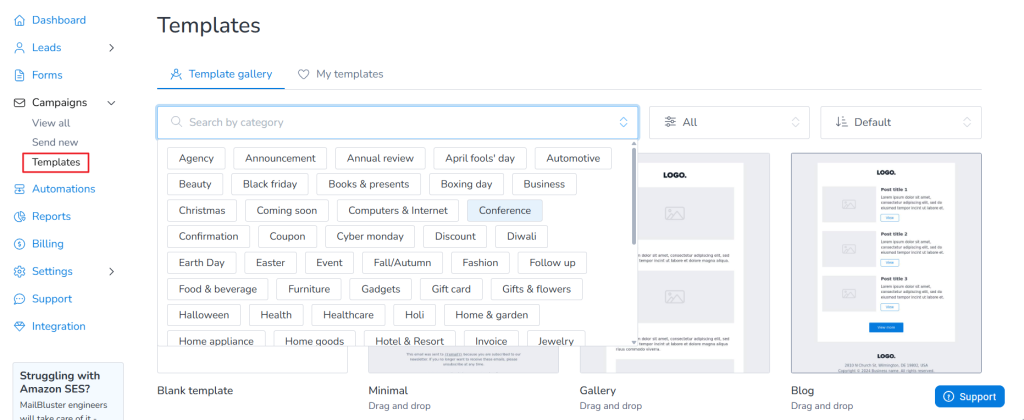The image size is (1024, 420).
Task: Select the Hotel & Resort category
Action: coord(409,339)
